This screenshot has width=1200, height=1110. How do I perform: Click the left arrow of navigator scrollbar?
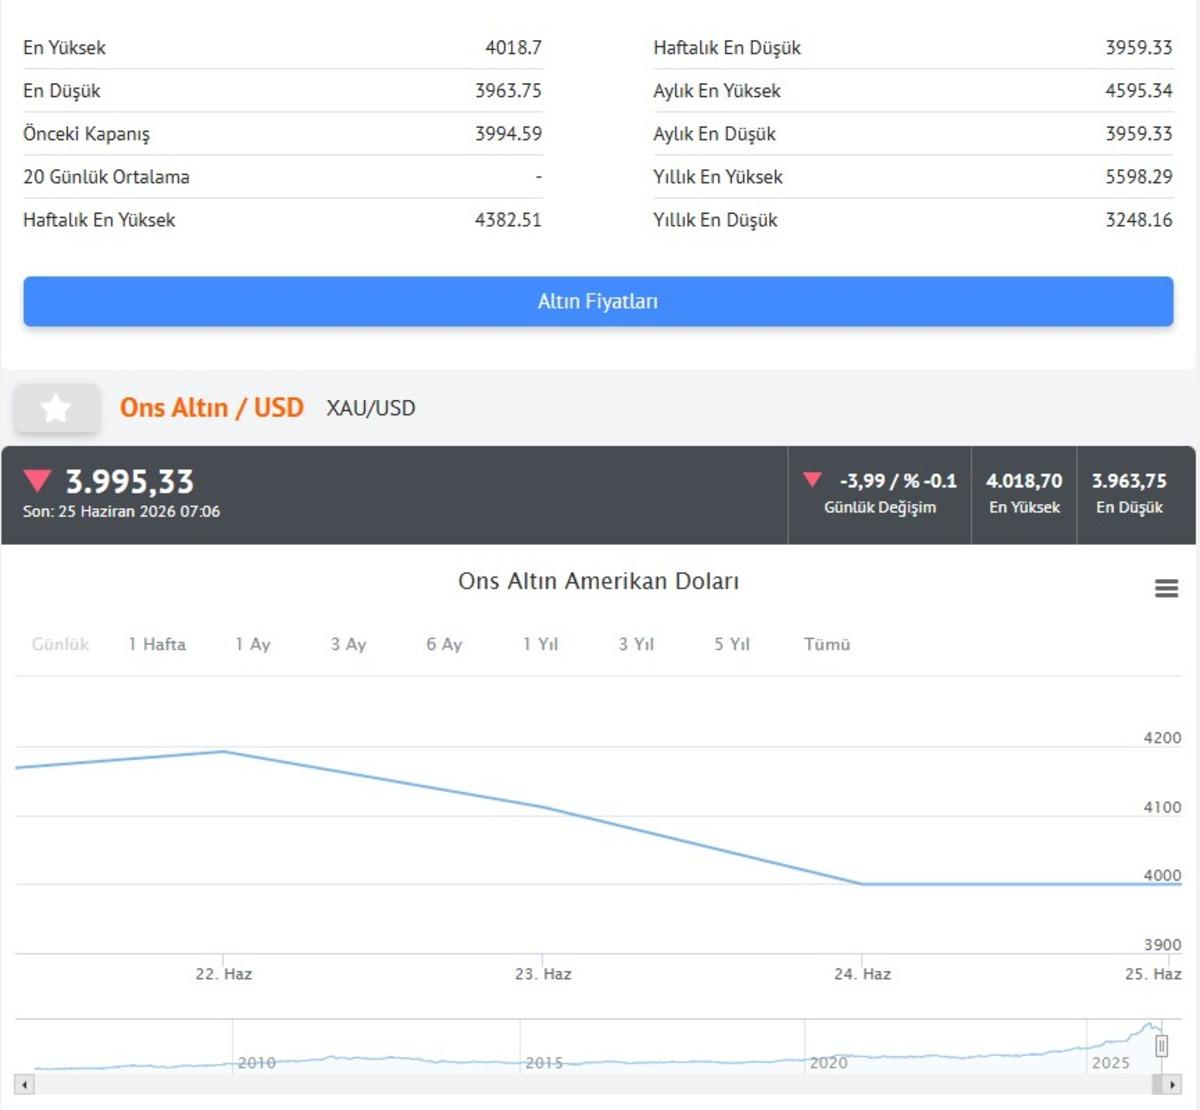tap(24, 1084)
